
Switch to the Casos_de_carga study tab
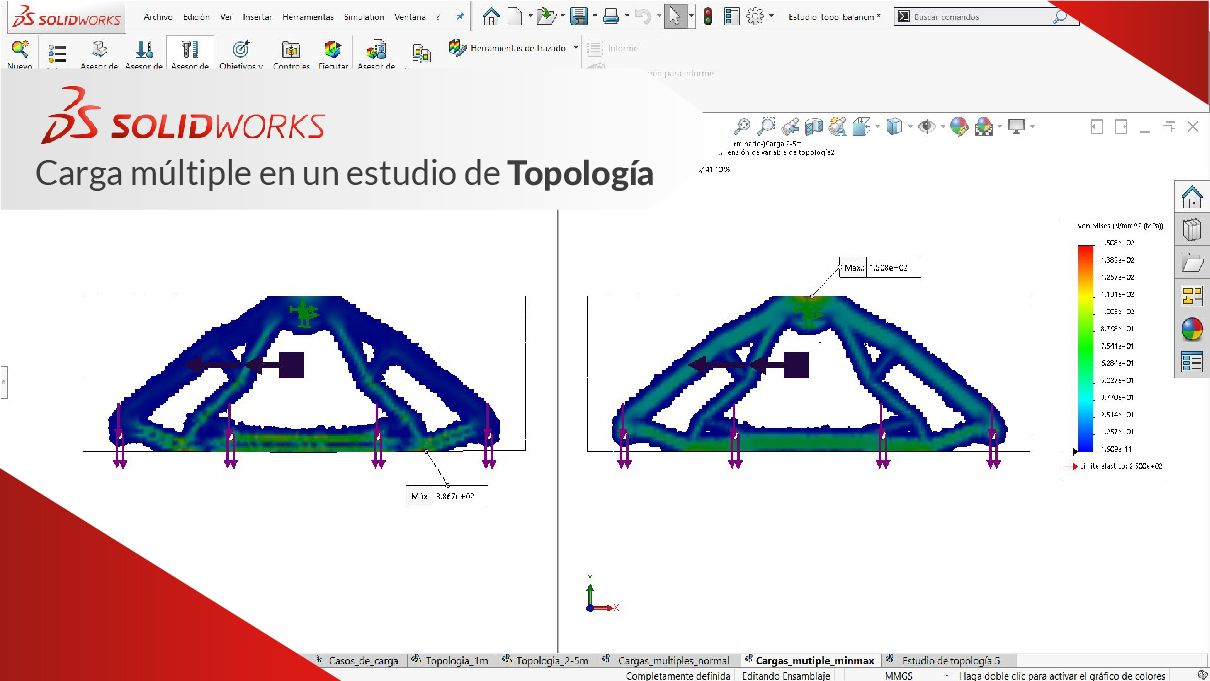[x=357, y=661]
